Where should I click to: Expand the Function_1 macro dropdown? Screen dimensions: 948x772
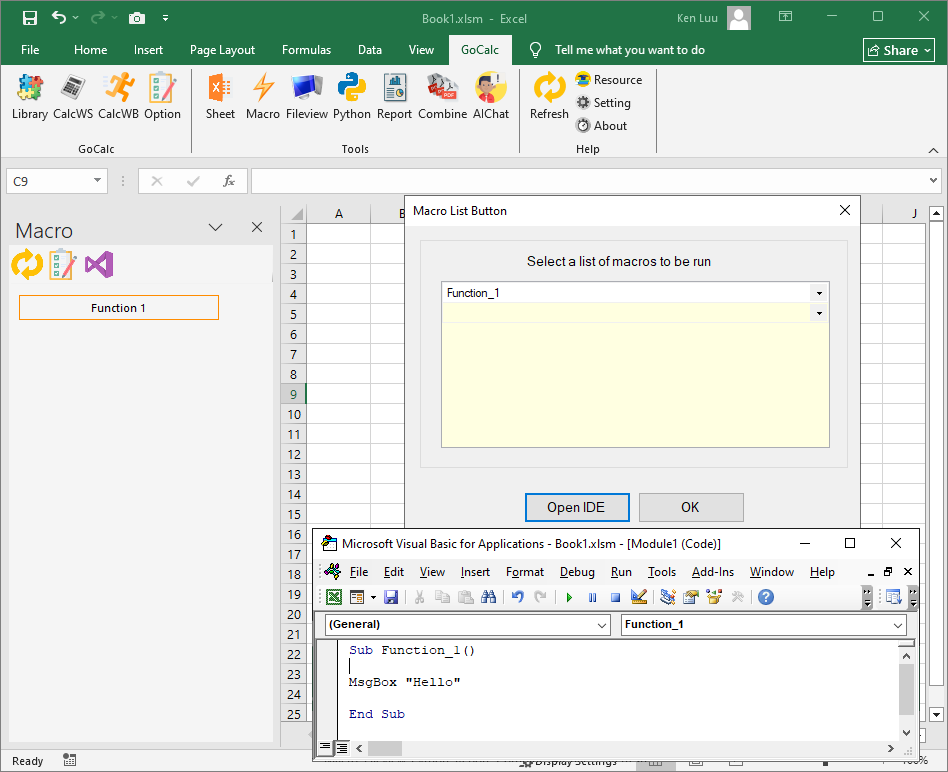point(819,293)
